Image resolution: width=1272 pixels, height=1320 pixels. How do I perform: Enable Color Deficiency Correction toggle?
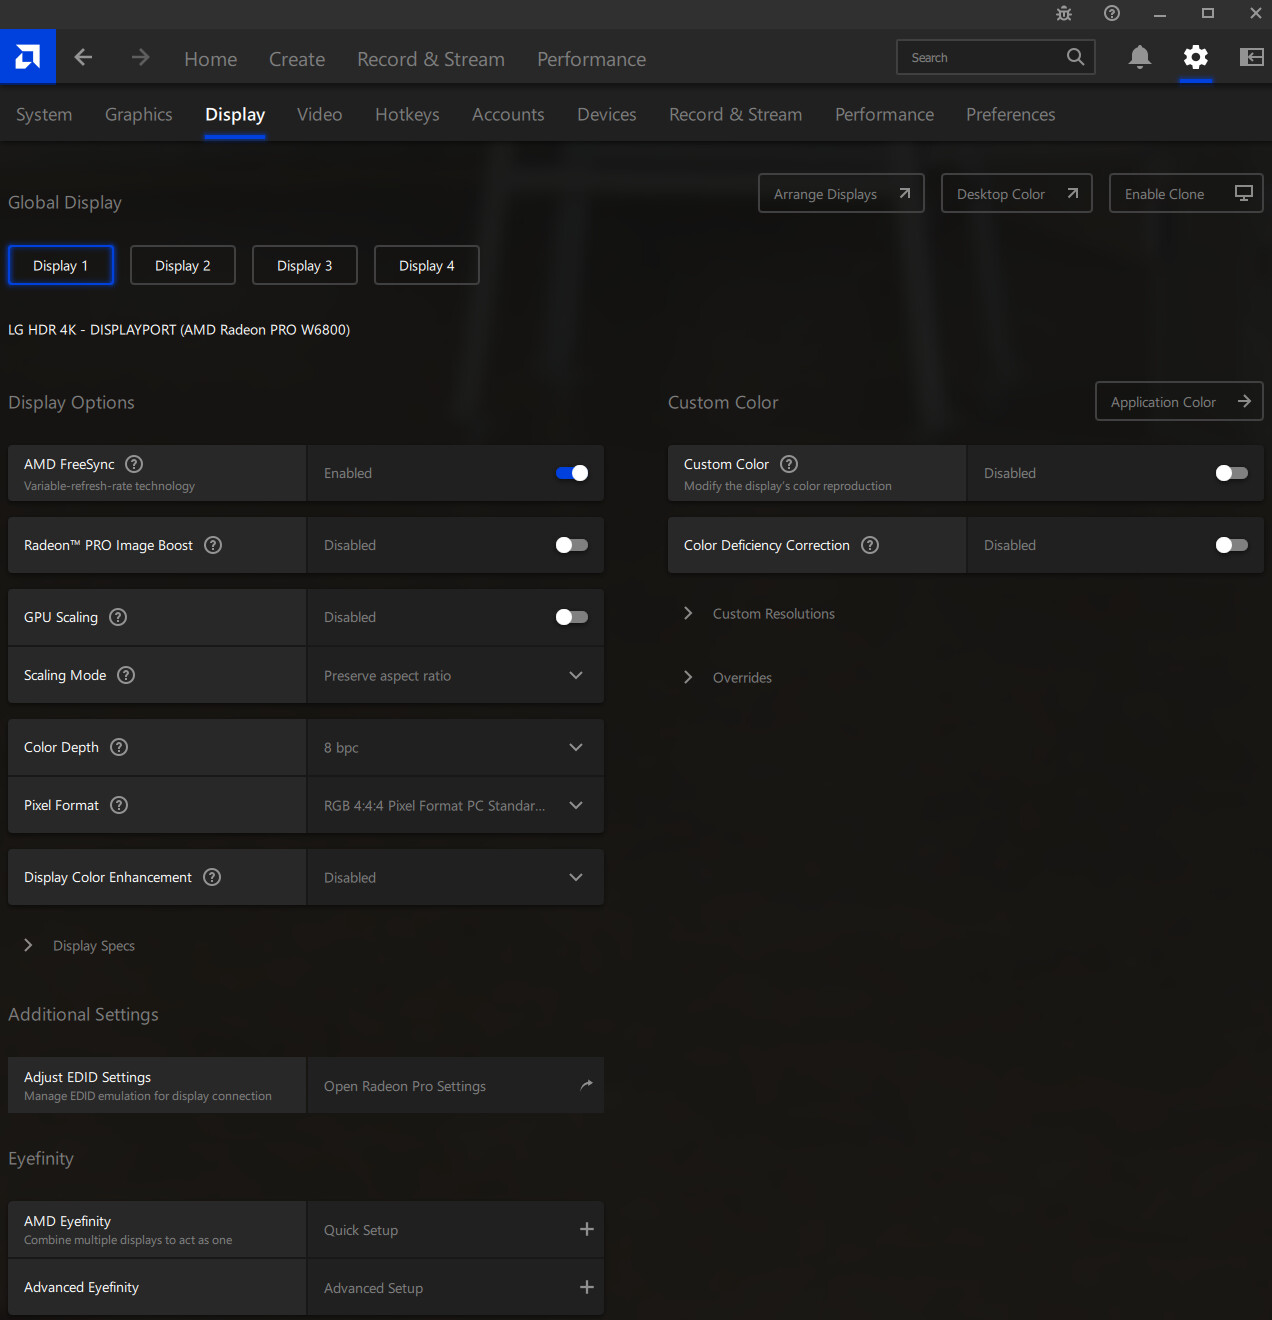pos(1232,545)
